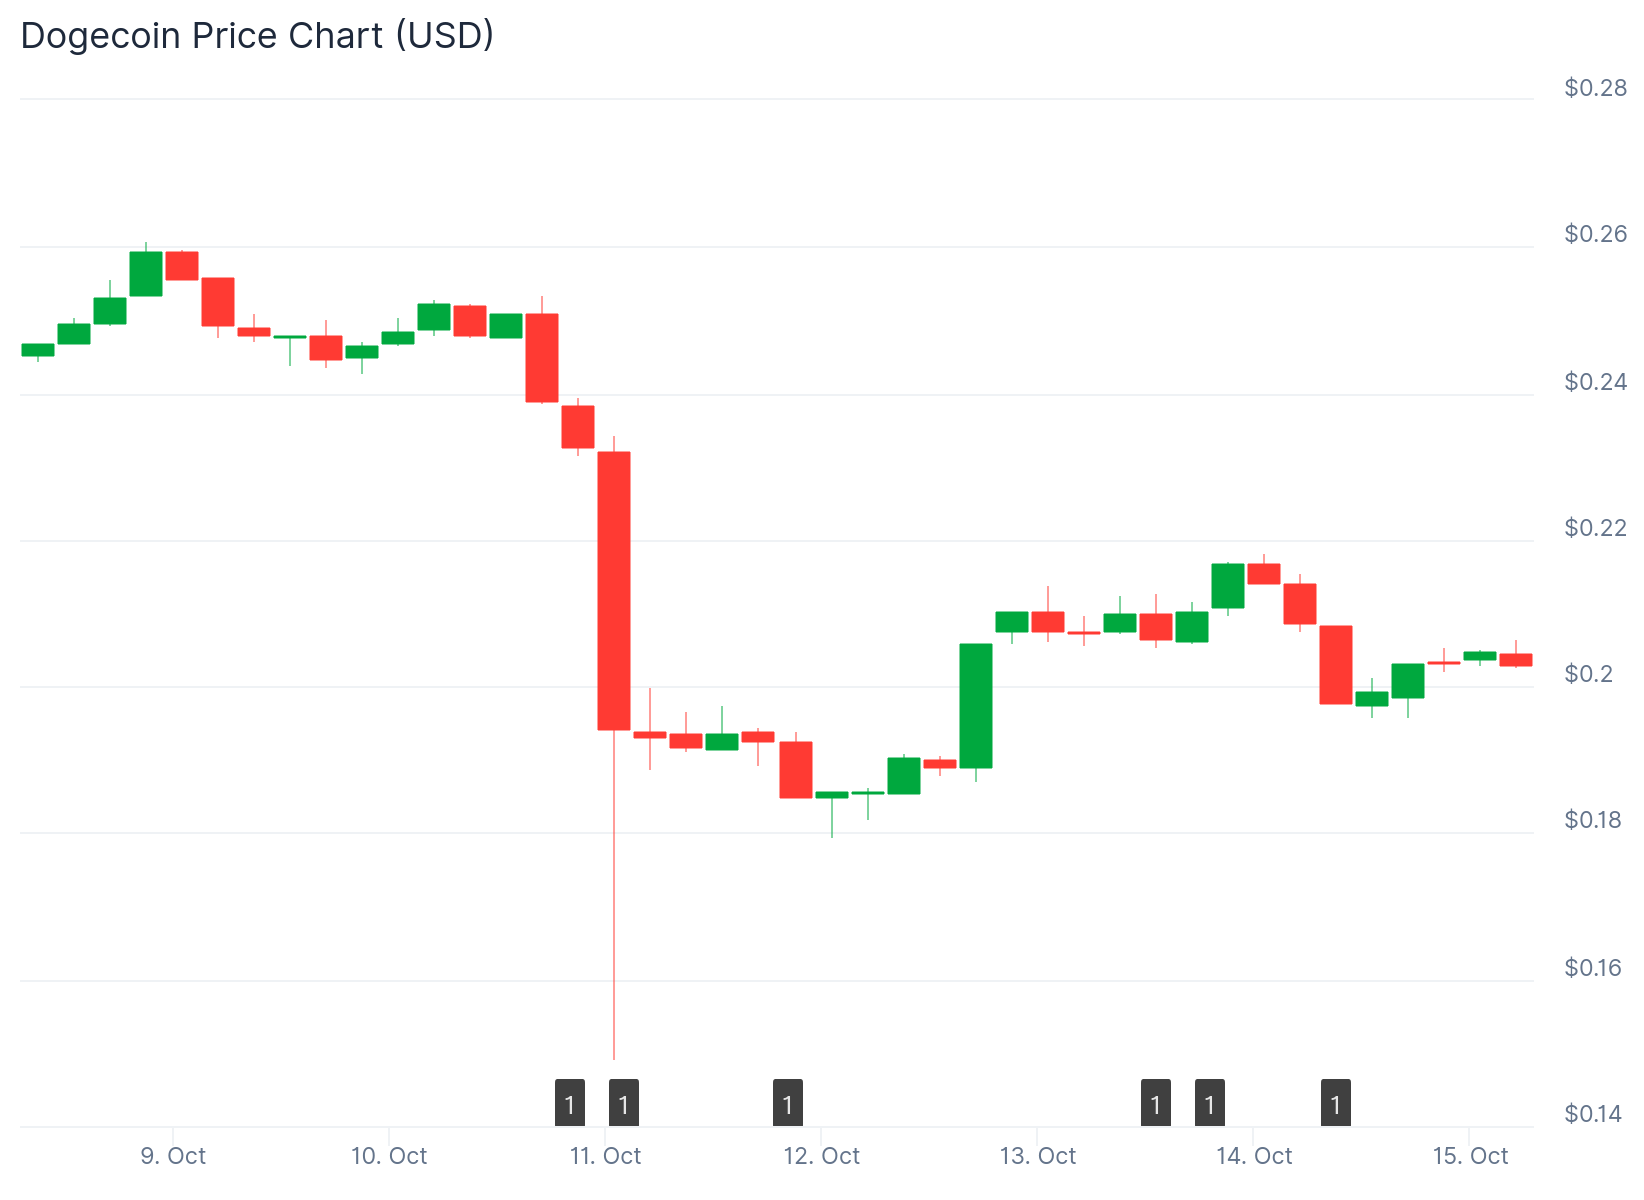Click the long lower wick reaching toward $0.15
The height and width of the screenshot is (1200, 1644).
tap(614, 900)
